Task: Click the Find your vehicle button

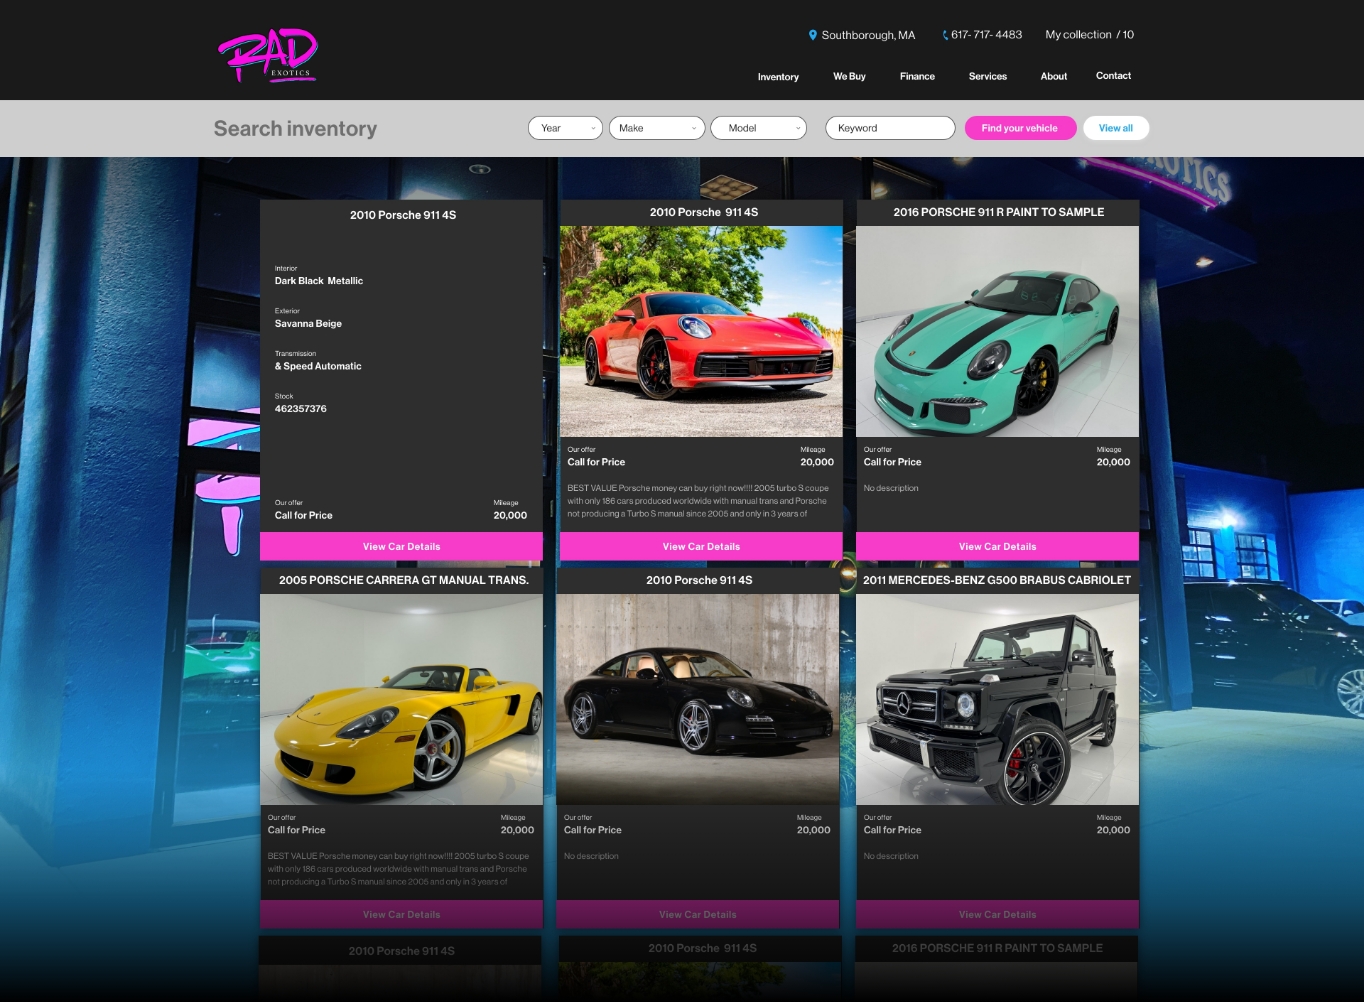Action: click(x=1020, y=128)
